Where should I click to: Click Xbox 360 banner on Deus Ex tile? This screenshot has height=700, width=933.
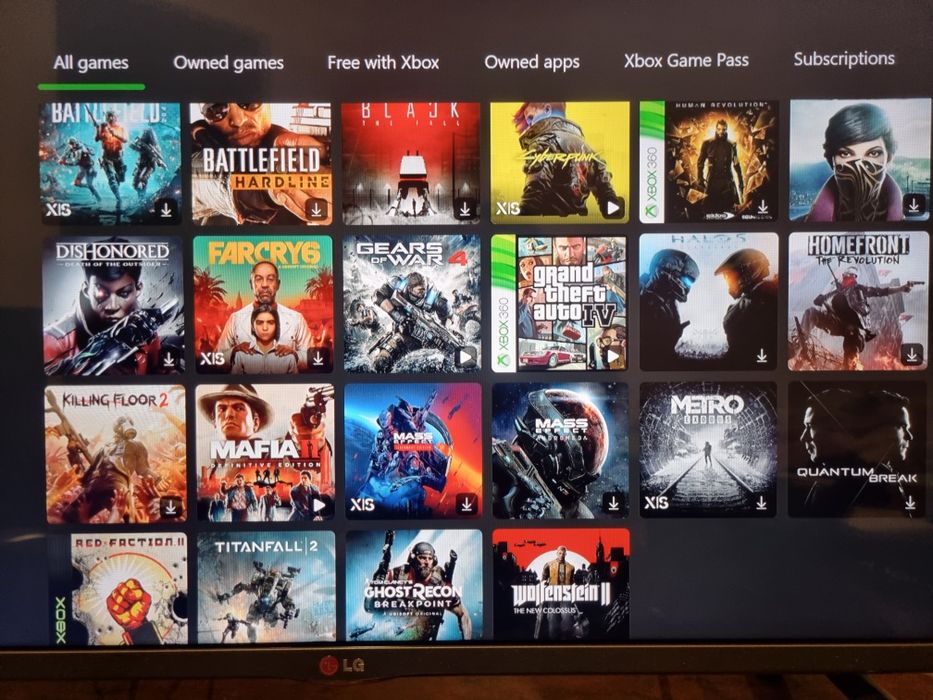point(652,162)
